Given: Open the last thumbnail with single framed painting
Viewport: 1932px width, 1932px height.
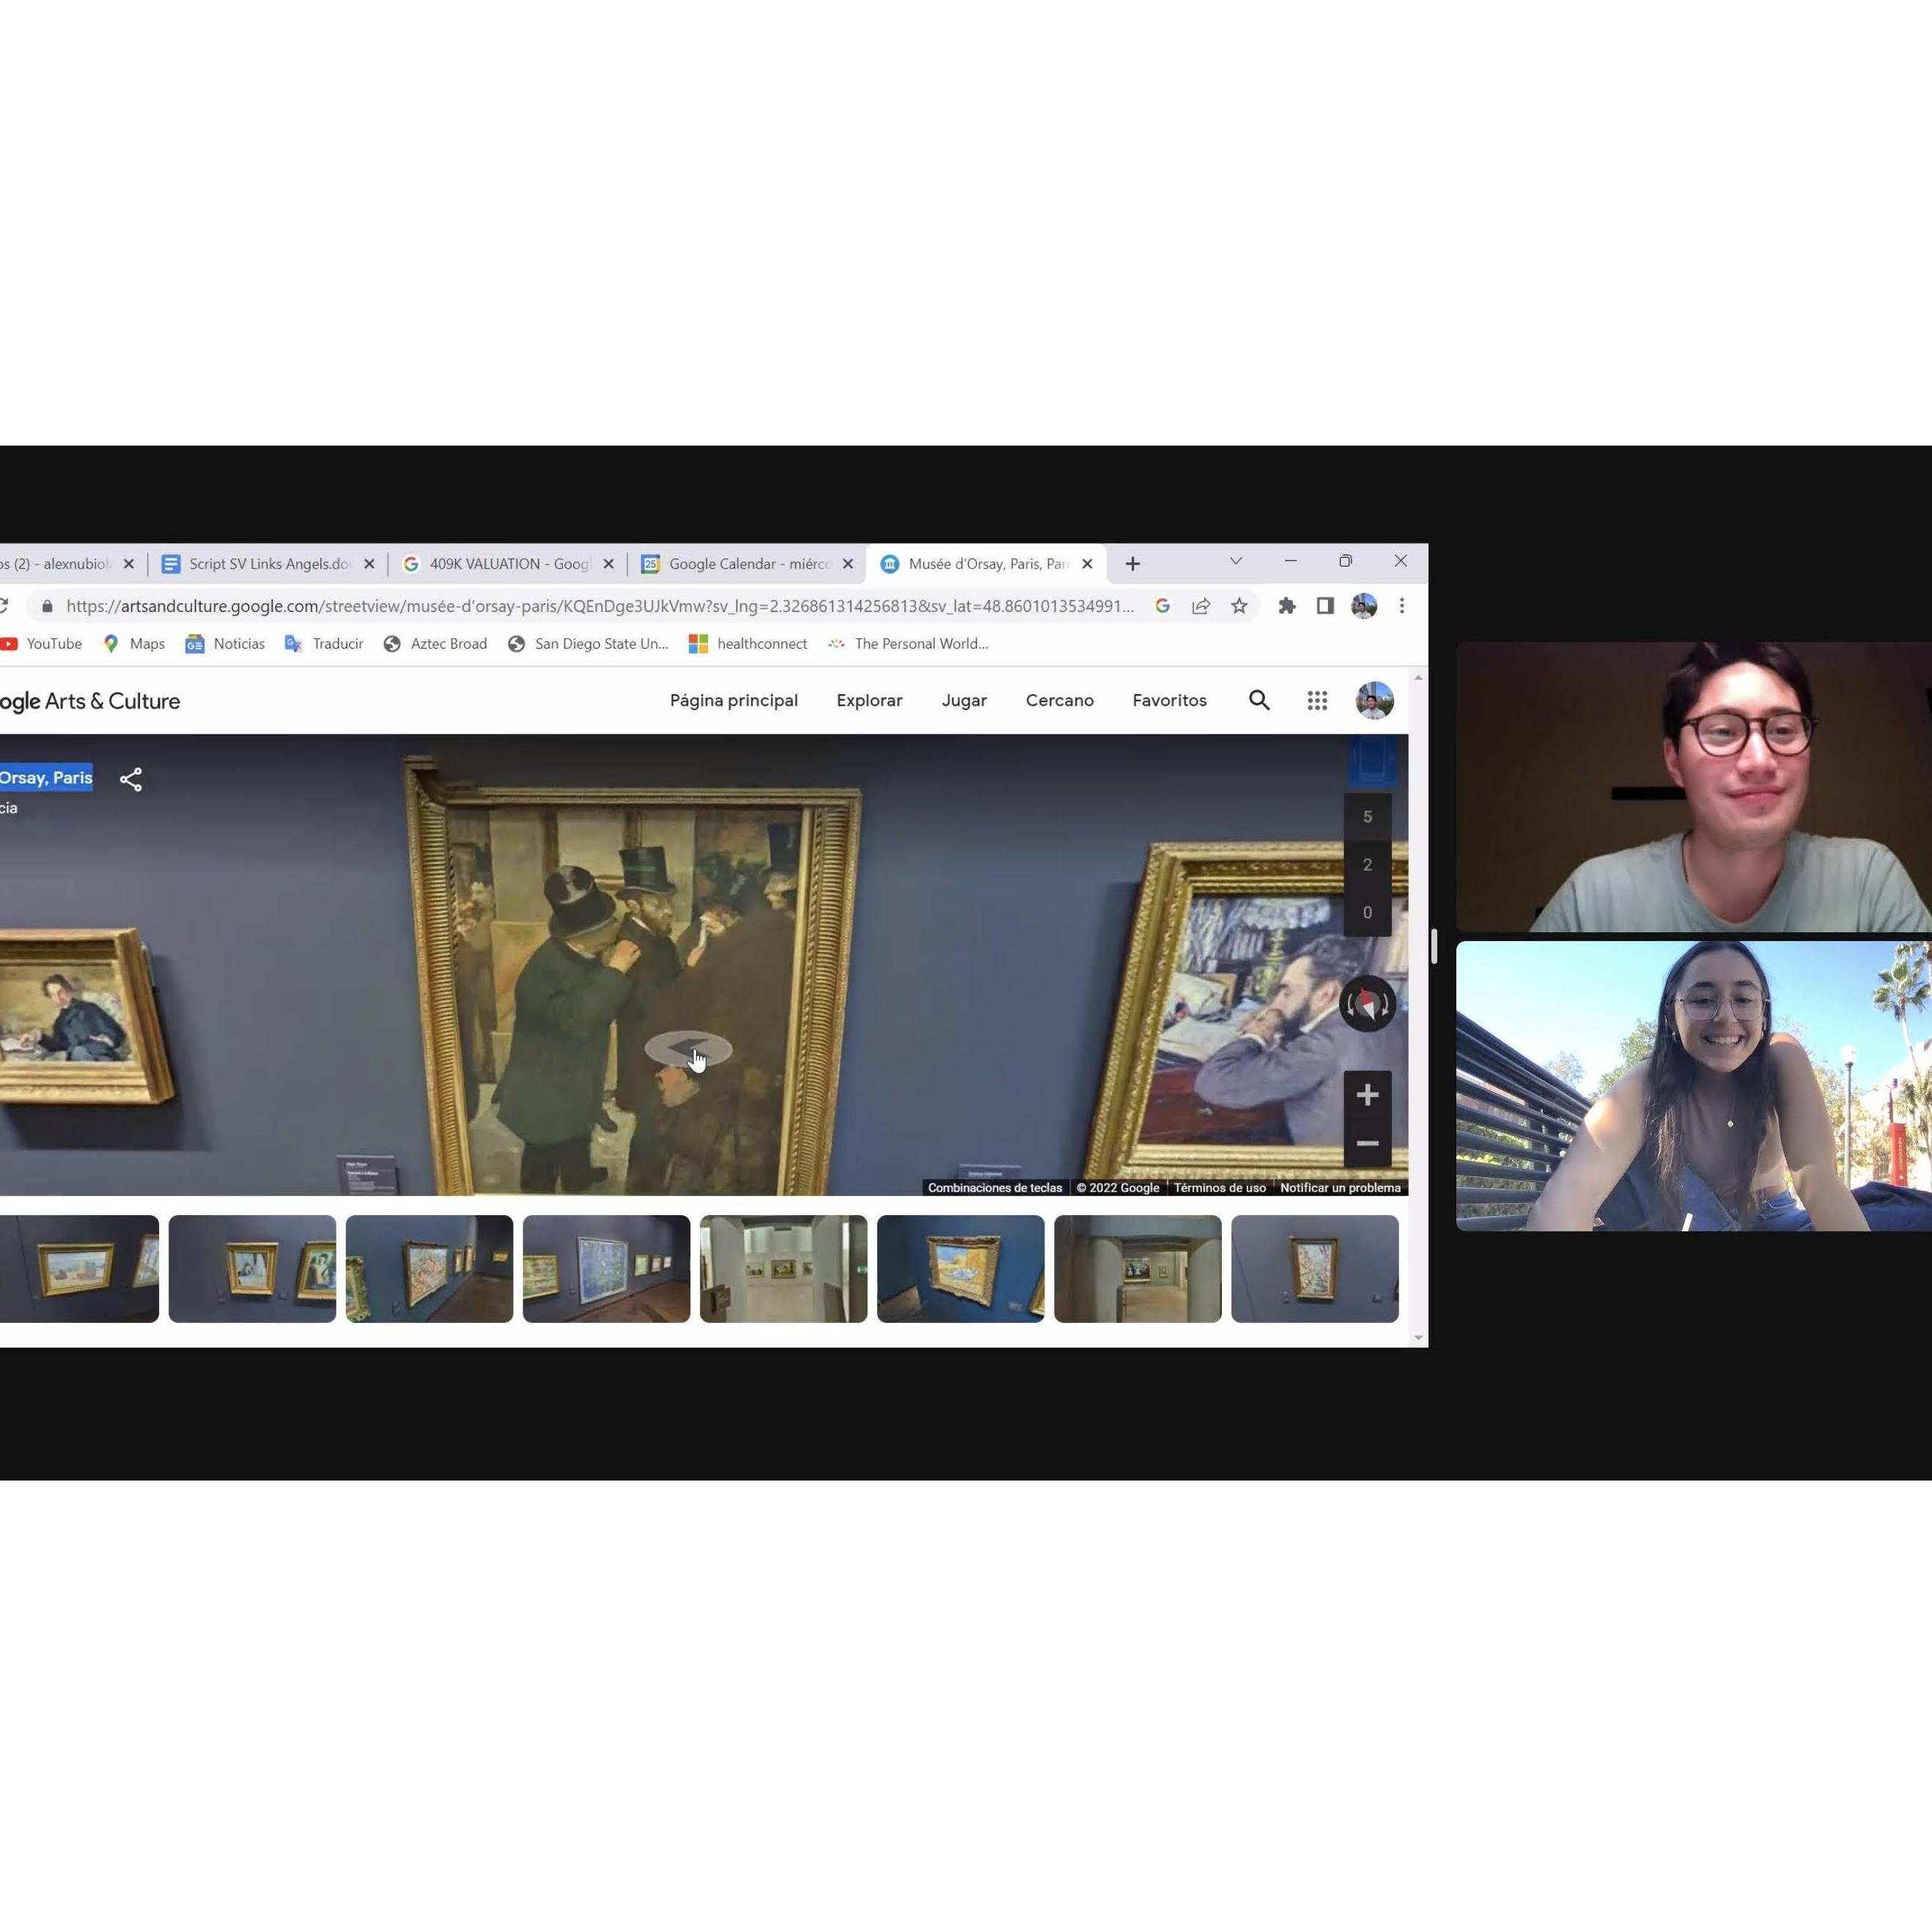Looking at the screenshot, I should coord(1314,1269).
